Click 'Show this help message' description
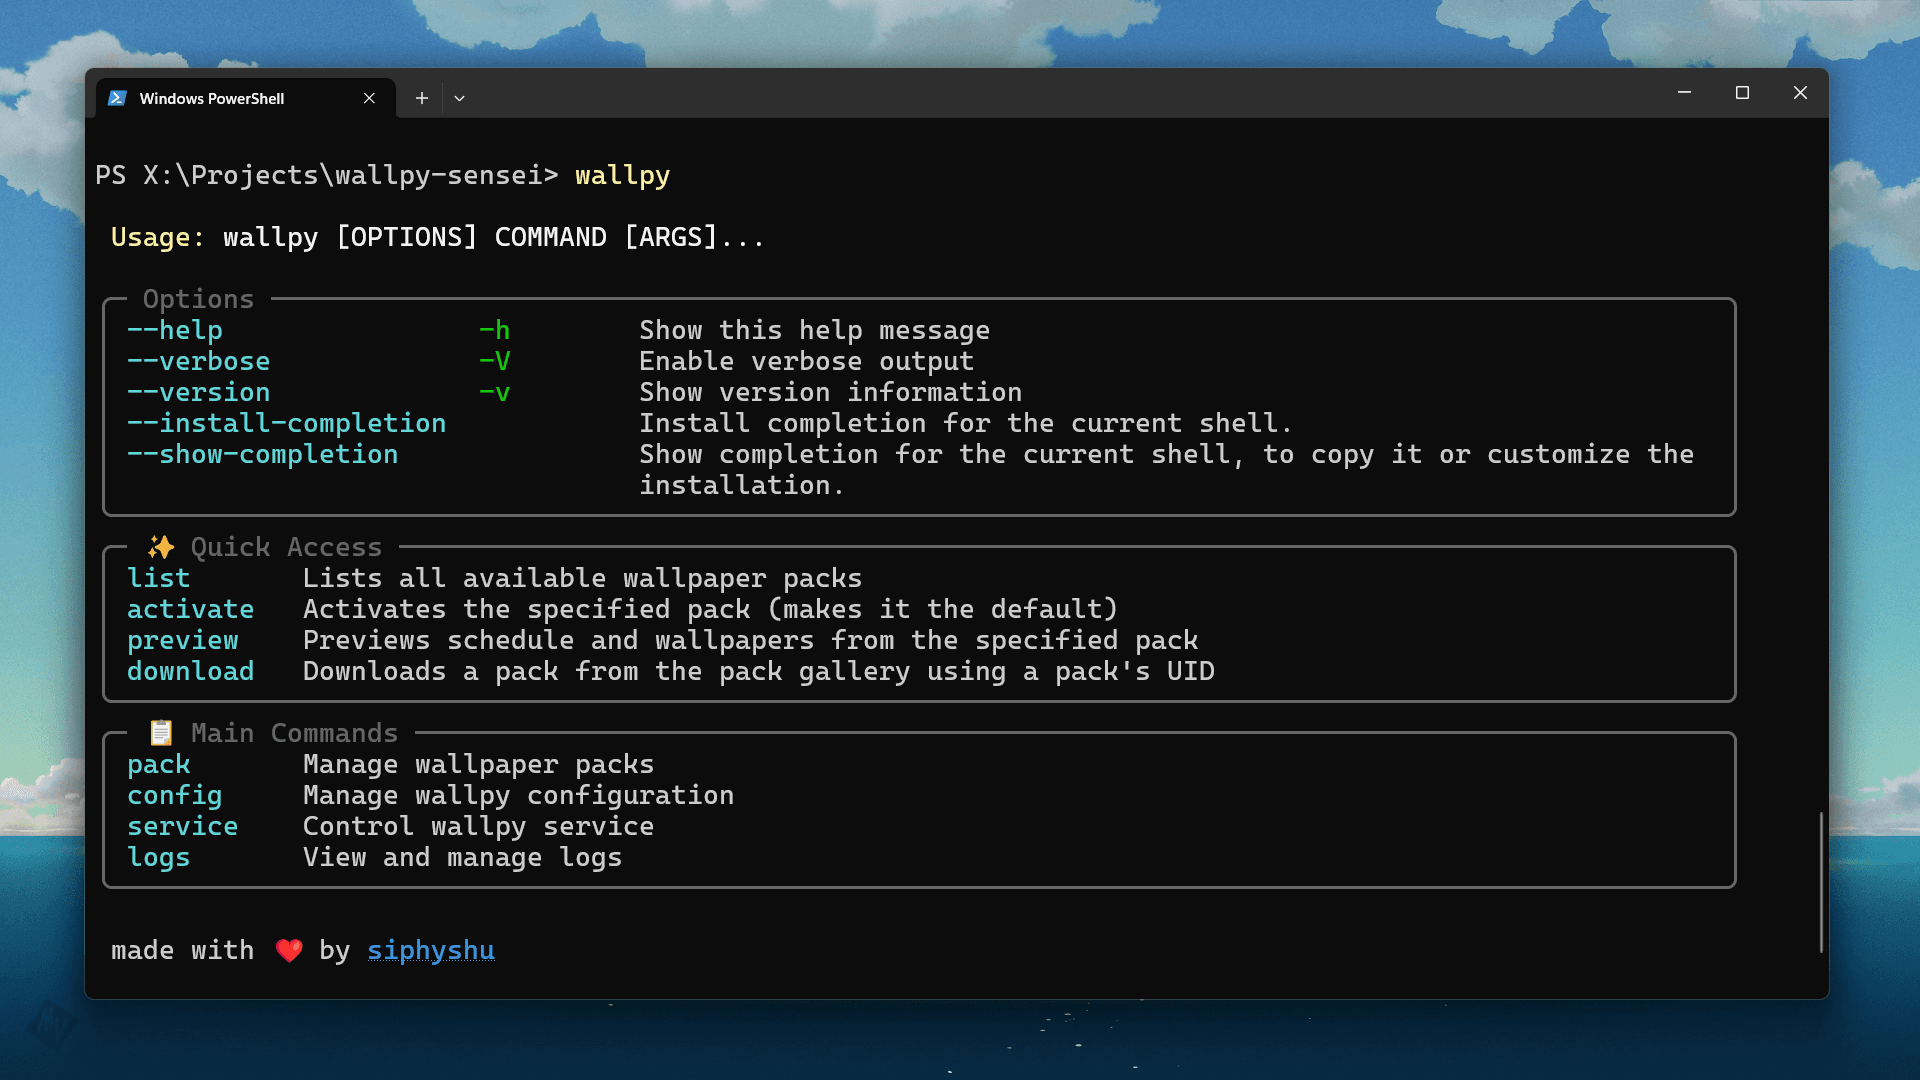 pyautogui.click(x=815, y=330)
